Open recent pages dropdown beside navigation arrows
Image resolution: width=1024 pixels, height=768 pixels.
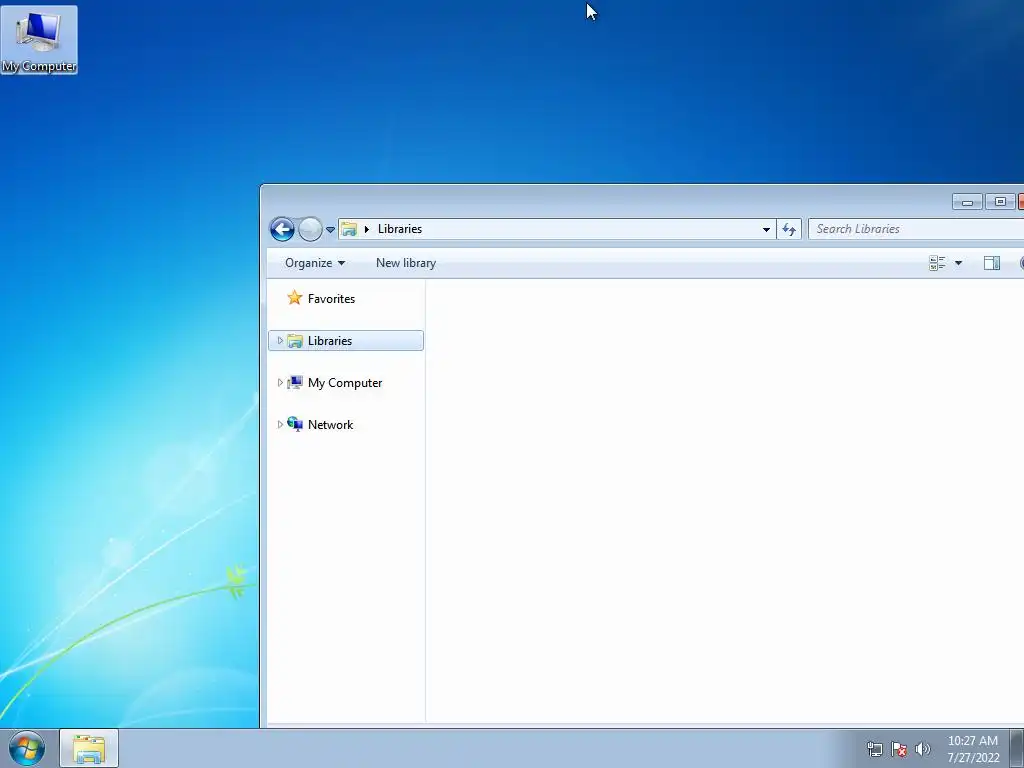pos(330,230)
